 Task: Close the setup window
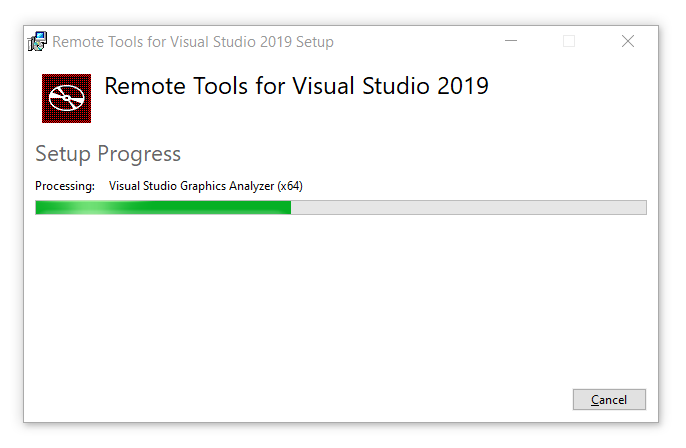pos(628,41)
